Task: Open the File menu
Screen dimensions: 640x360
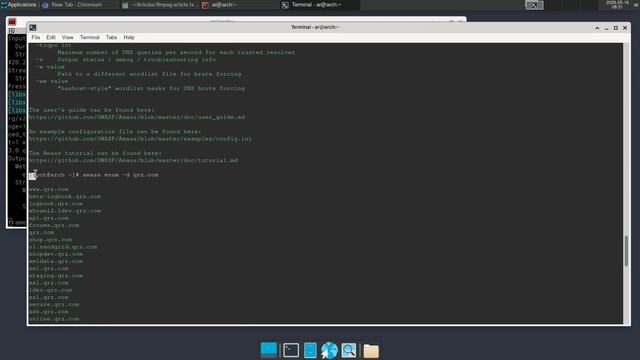Action: click(x=36, y=37)
